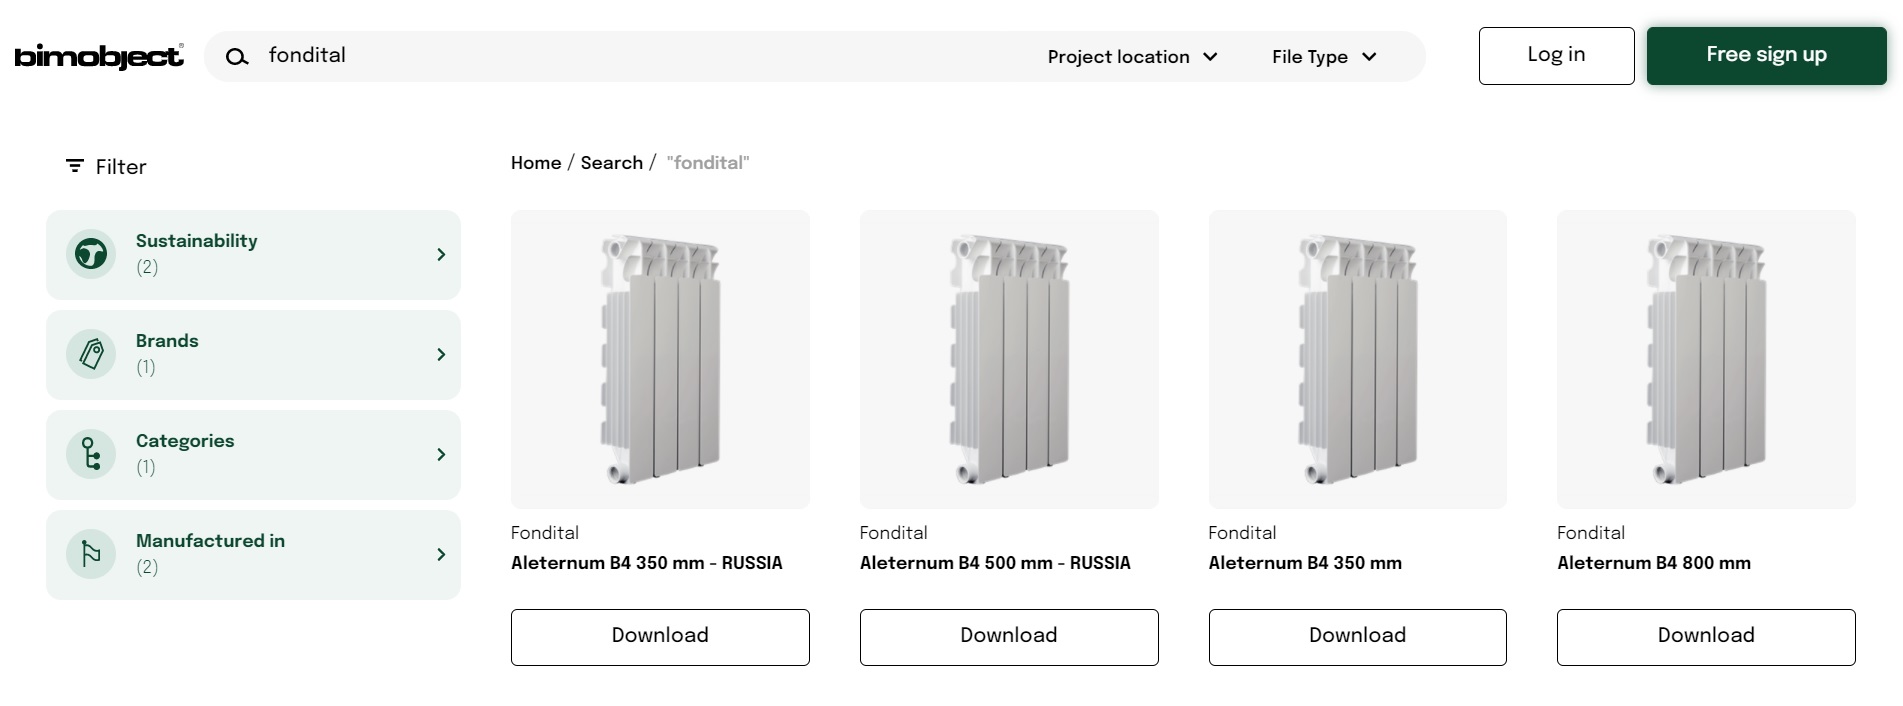Click the Categories filter label
This screenshot has width=1903, height=706.
tap(185, 441)
